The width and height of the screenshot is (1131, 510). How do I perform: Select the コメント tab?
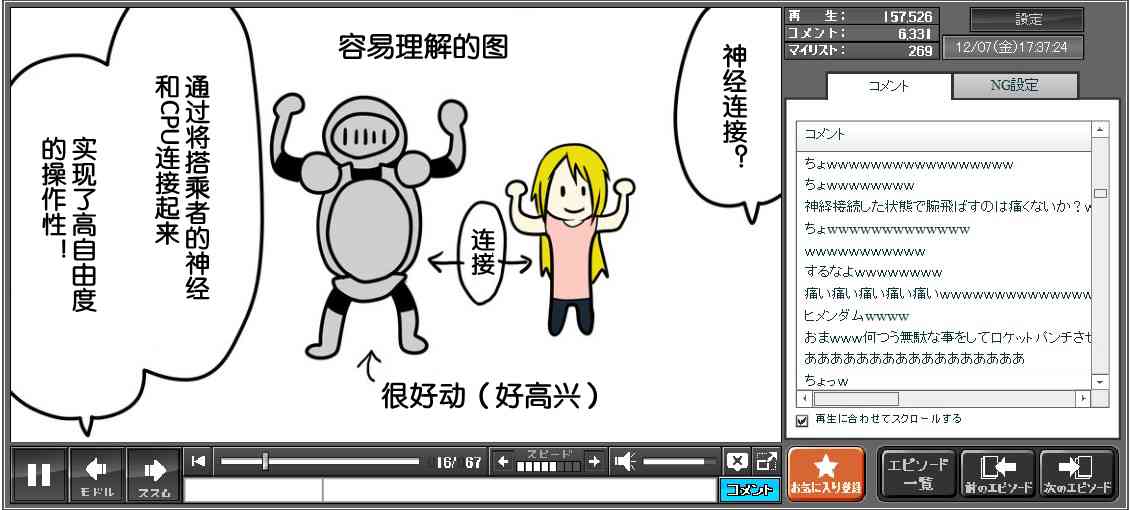(887, 86)
